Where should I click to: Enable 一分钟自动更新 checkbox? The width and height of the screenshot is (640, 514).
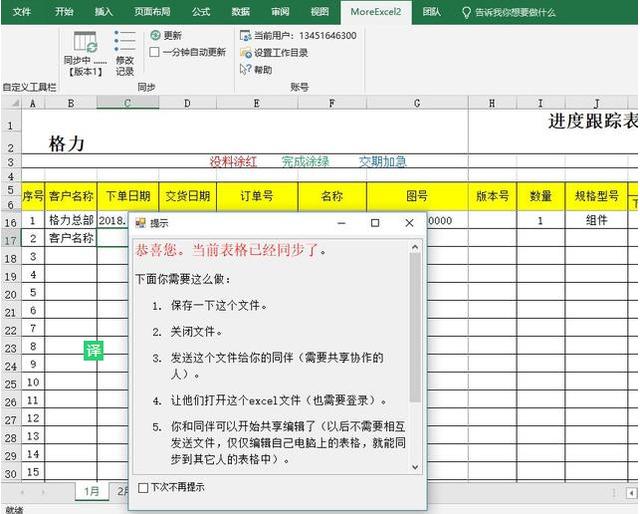154,52
